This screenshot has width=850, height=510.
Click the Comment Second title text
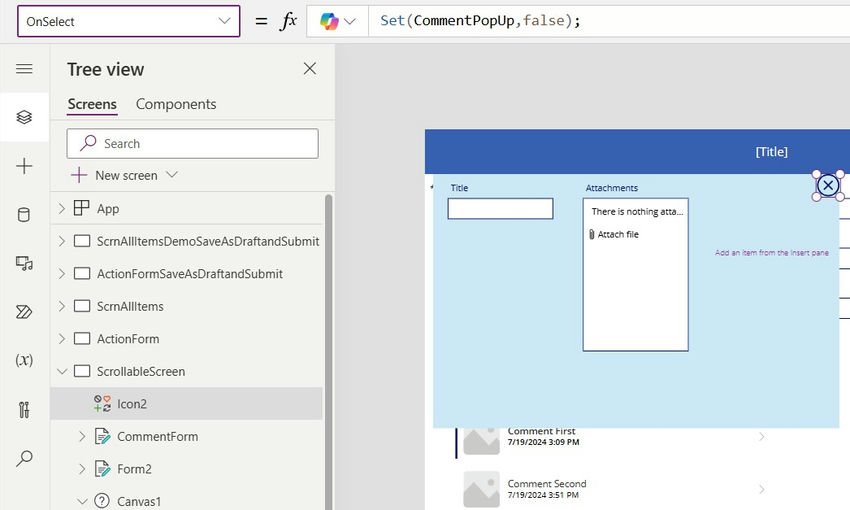[547, 483]
